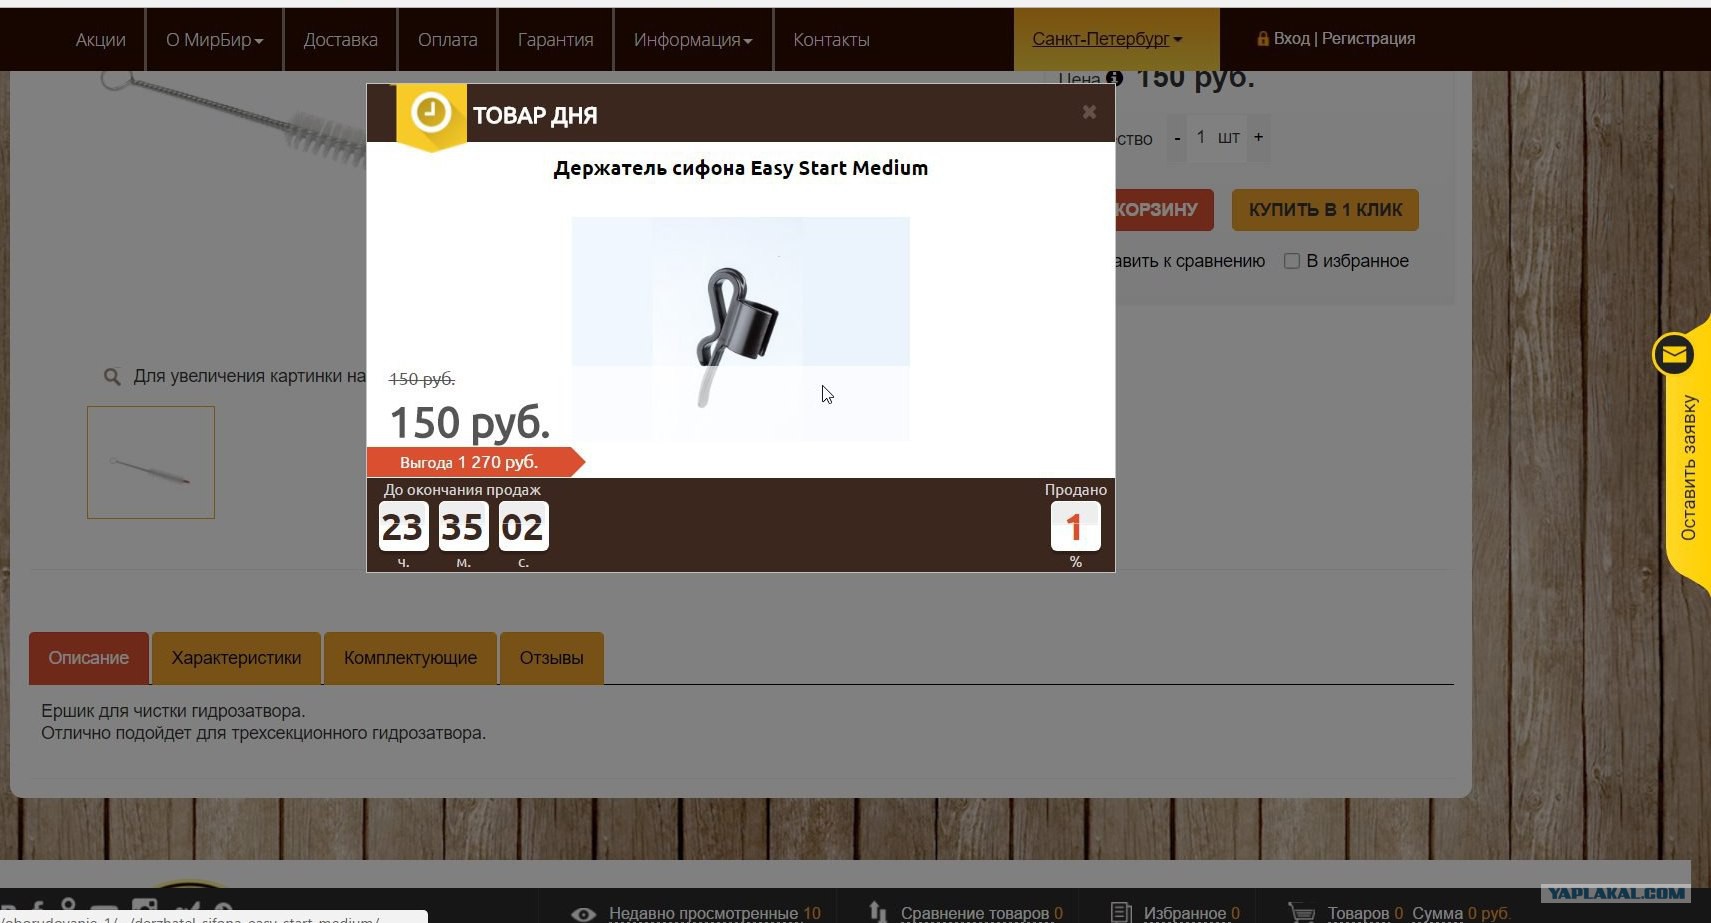Open Сравнение товаров link
The height and width of the screenshot is (923, 1711).
click(975, 914)
